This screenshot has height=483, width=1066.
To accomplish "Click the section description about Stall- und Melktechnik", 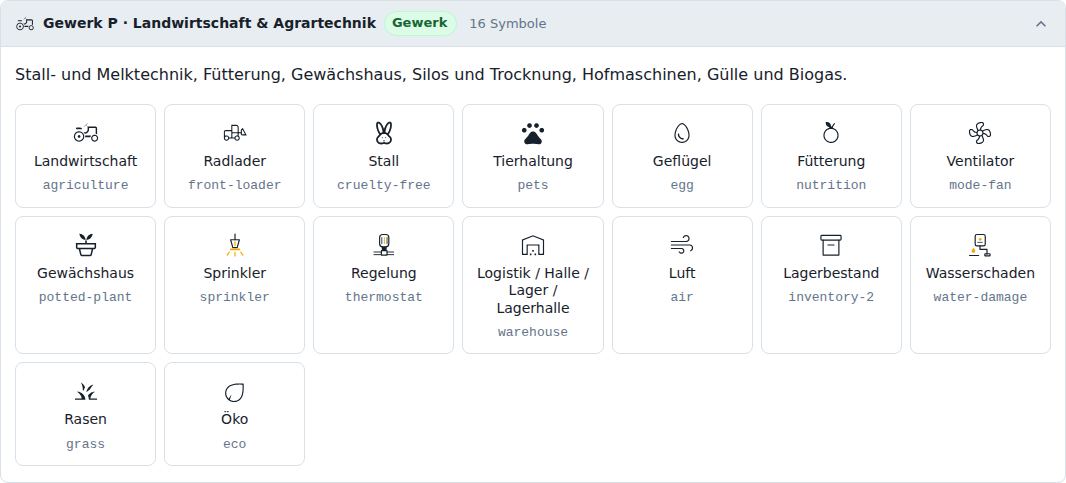I will click(x=431, y=75).
